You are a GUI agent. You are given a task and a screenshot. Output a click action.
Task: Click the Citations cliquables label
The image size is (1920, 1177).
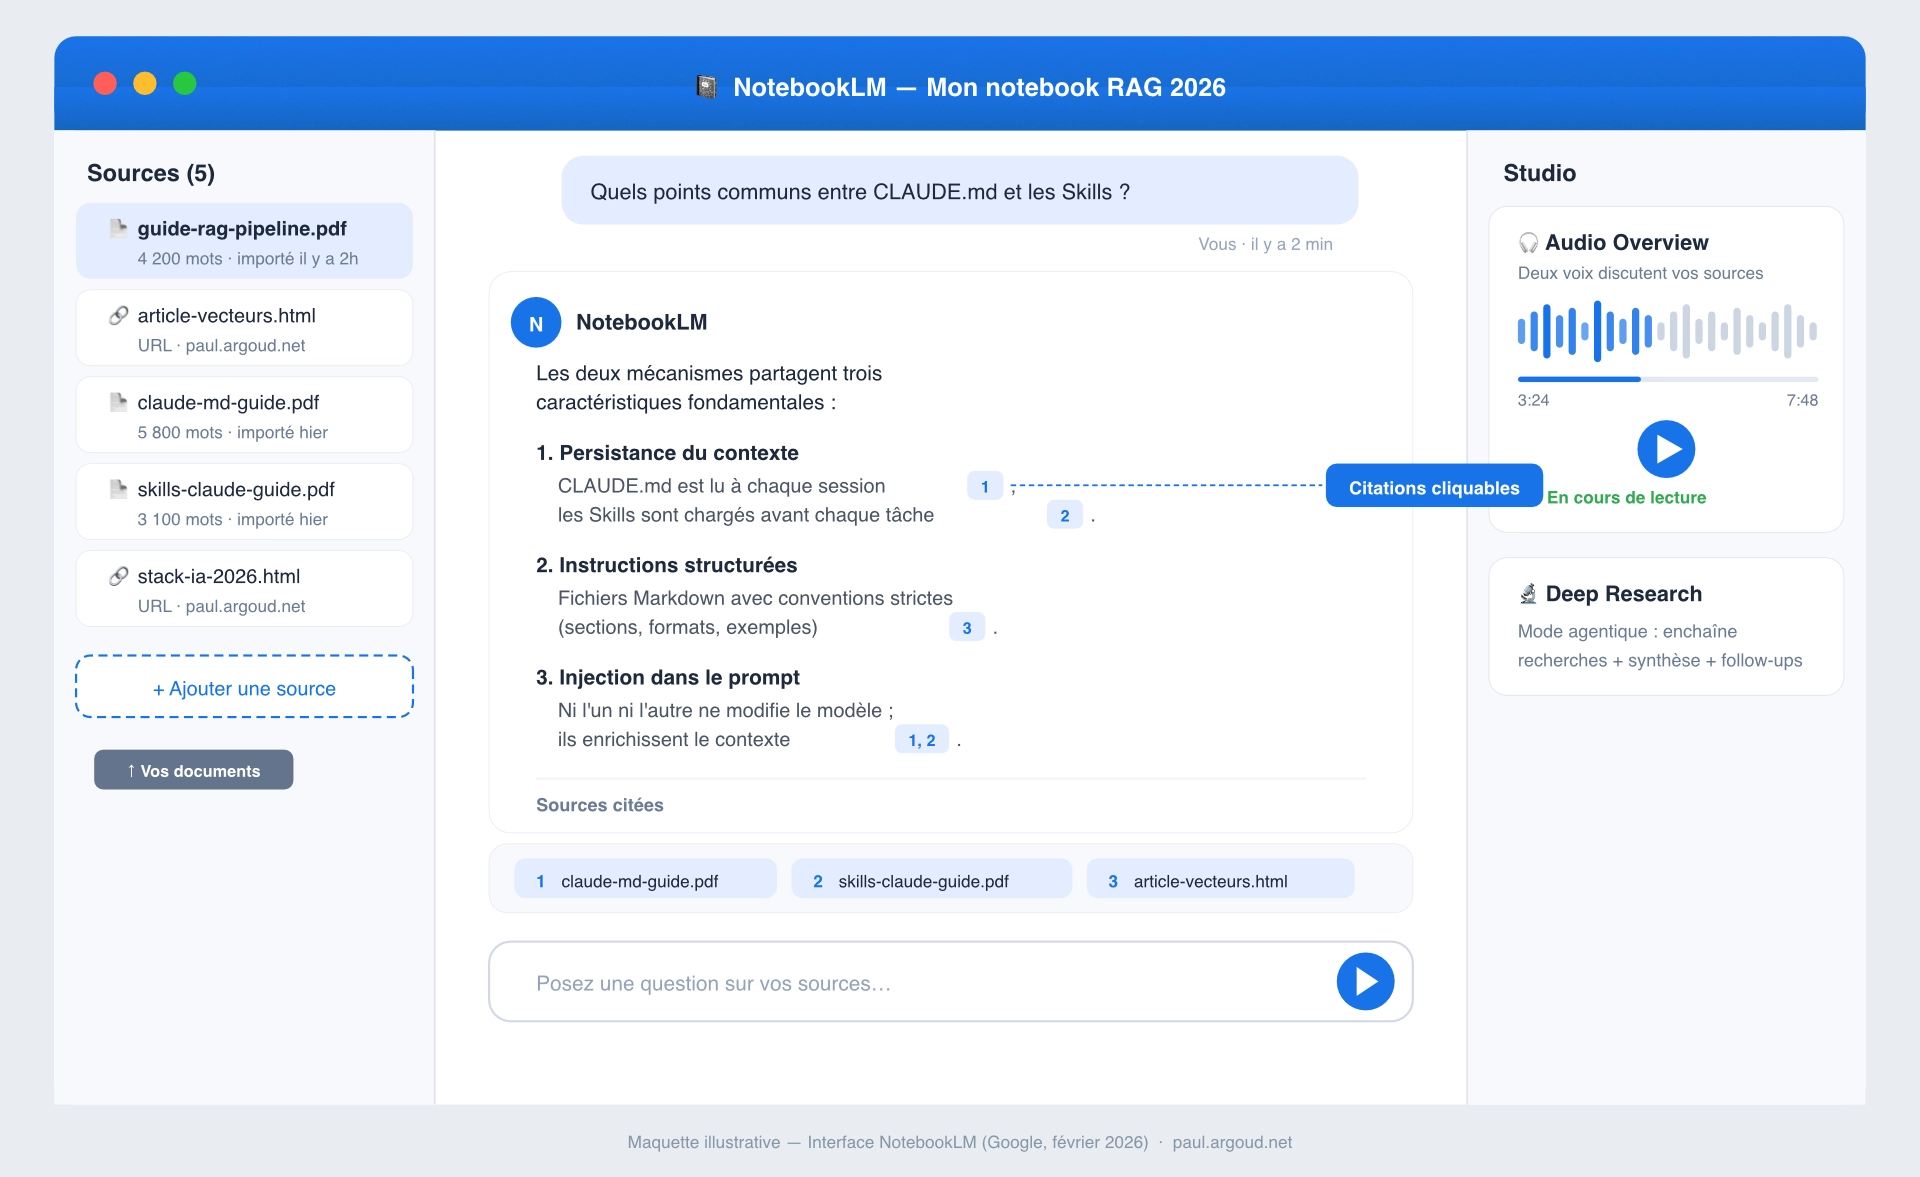tap(1434, 487)
